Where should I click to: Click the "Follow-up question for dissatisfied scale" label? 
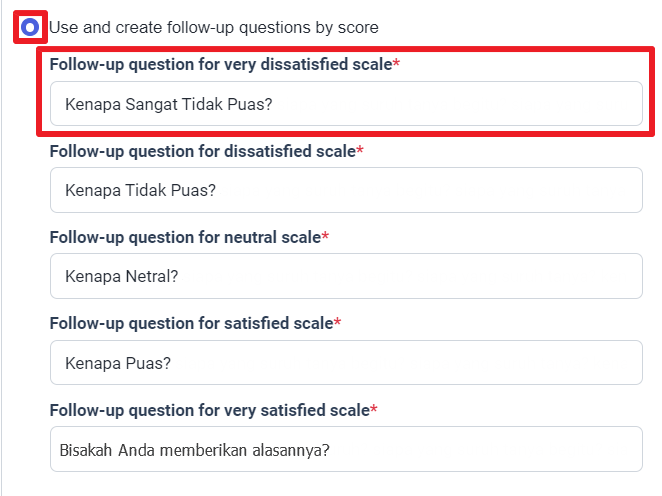pyautogui.click(x=202, y=151)
